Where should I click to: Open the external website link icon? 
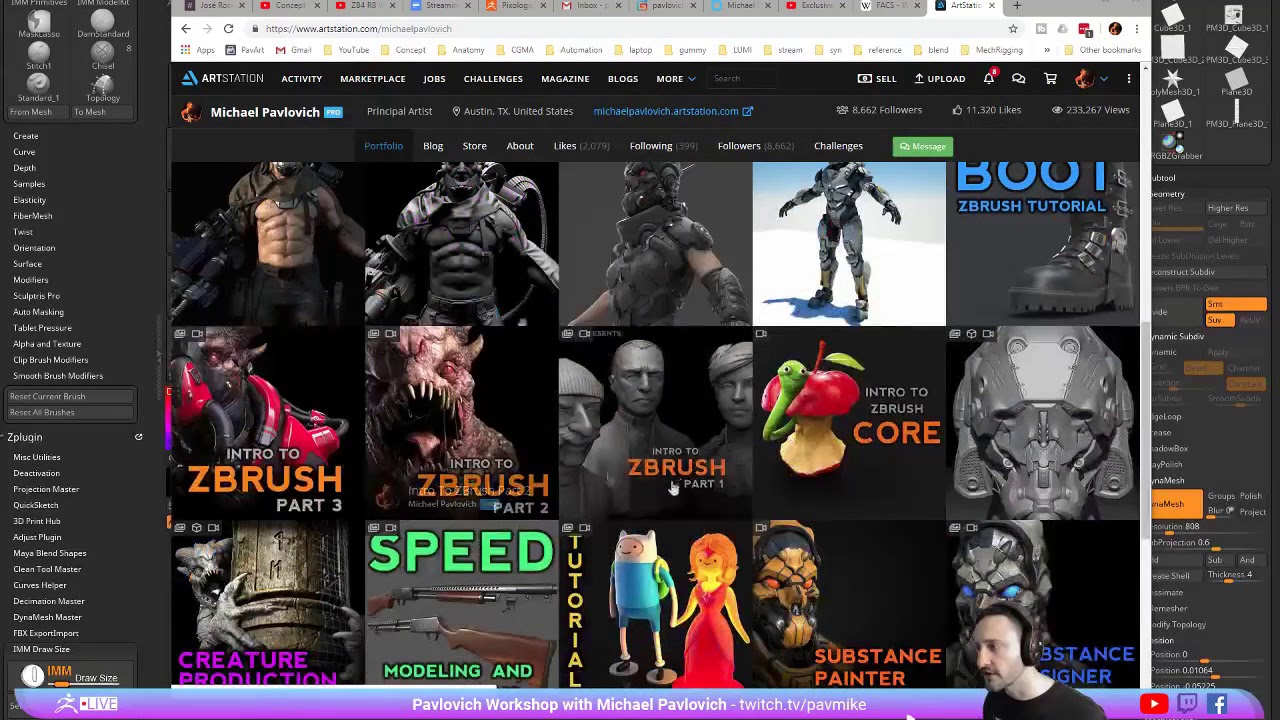[x=747, y=111]
